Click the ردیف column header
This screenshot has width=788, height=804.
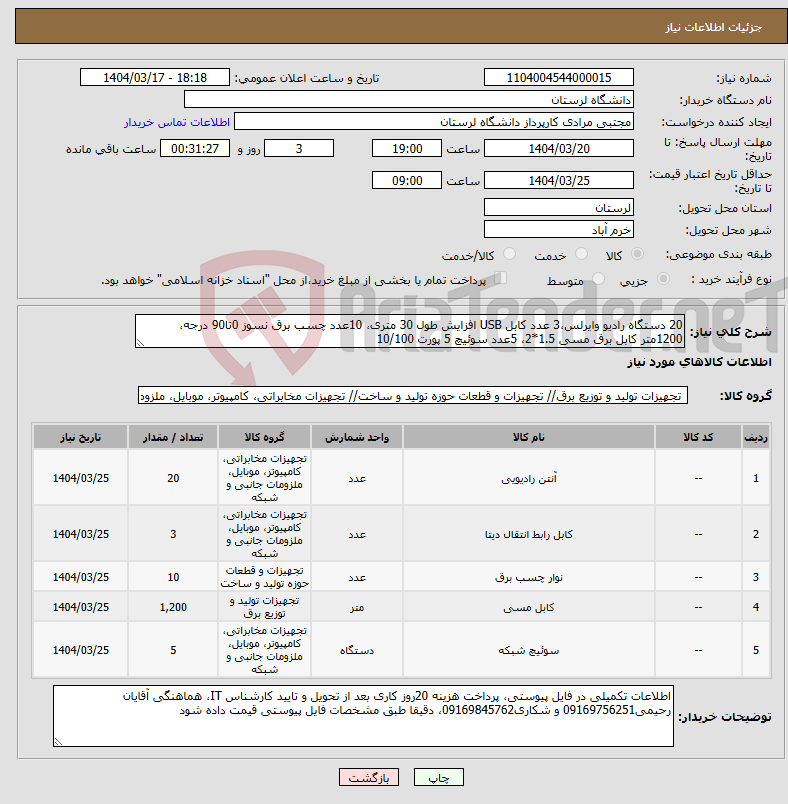pyautogui.click(x=756, y=437)
